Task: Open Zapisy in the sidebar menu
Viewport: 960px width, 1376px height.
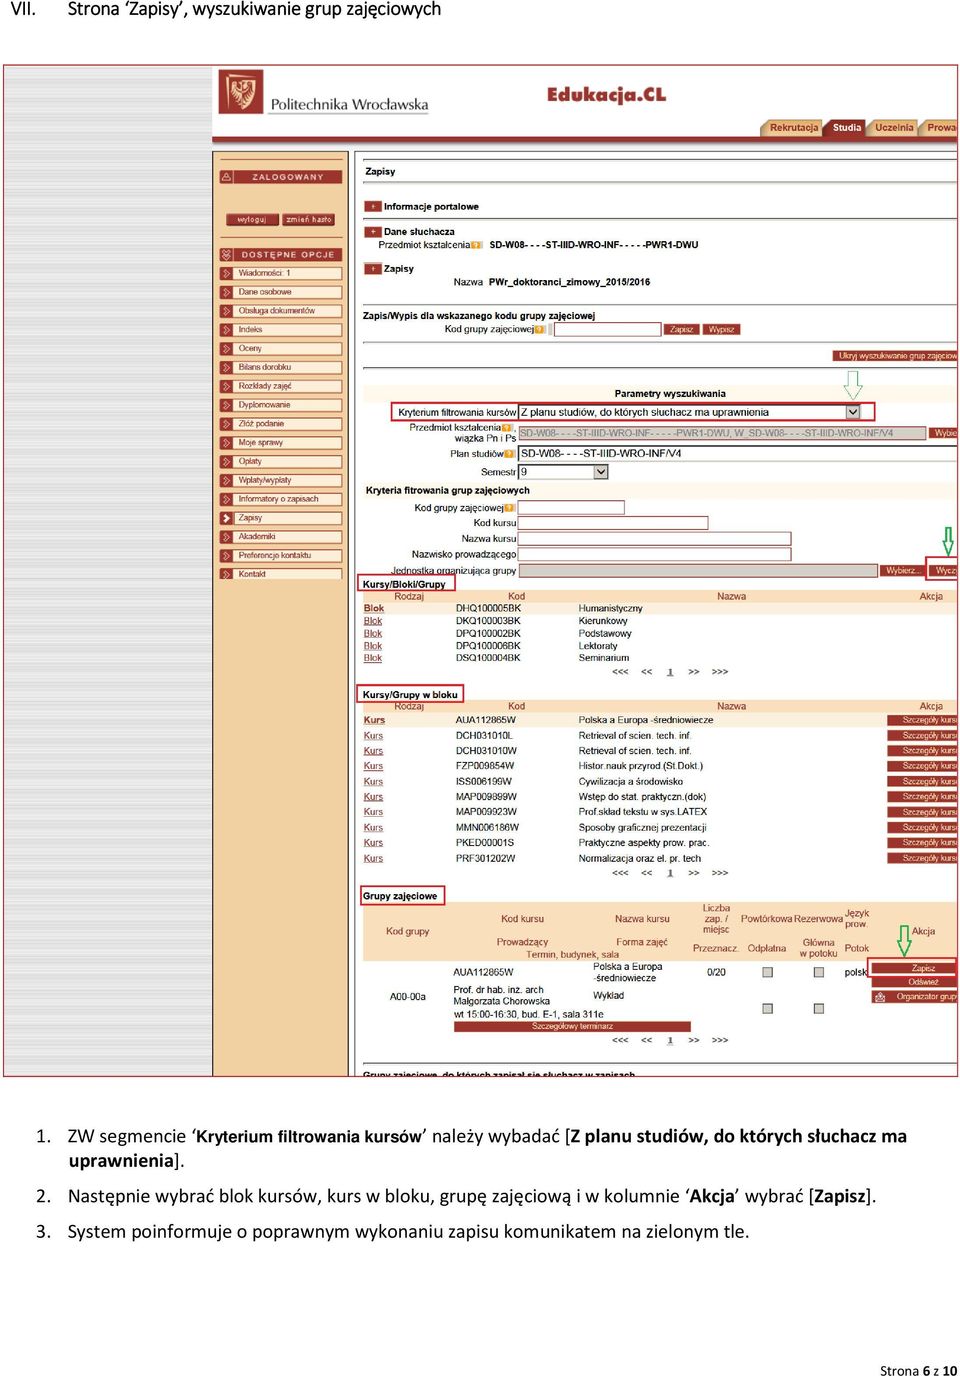Action: pos(281,518)
